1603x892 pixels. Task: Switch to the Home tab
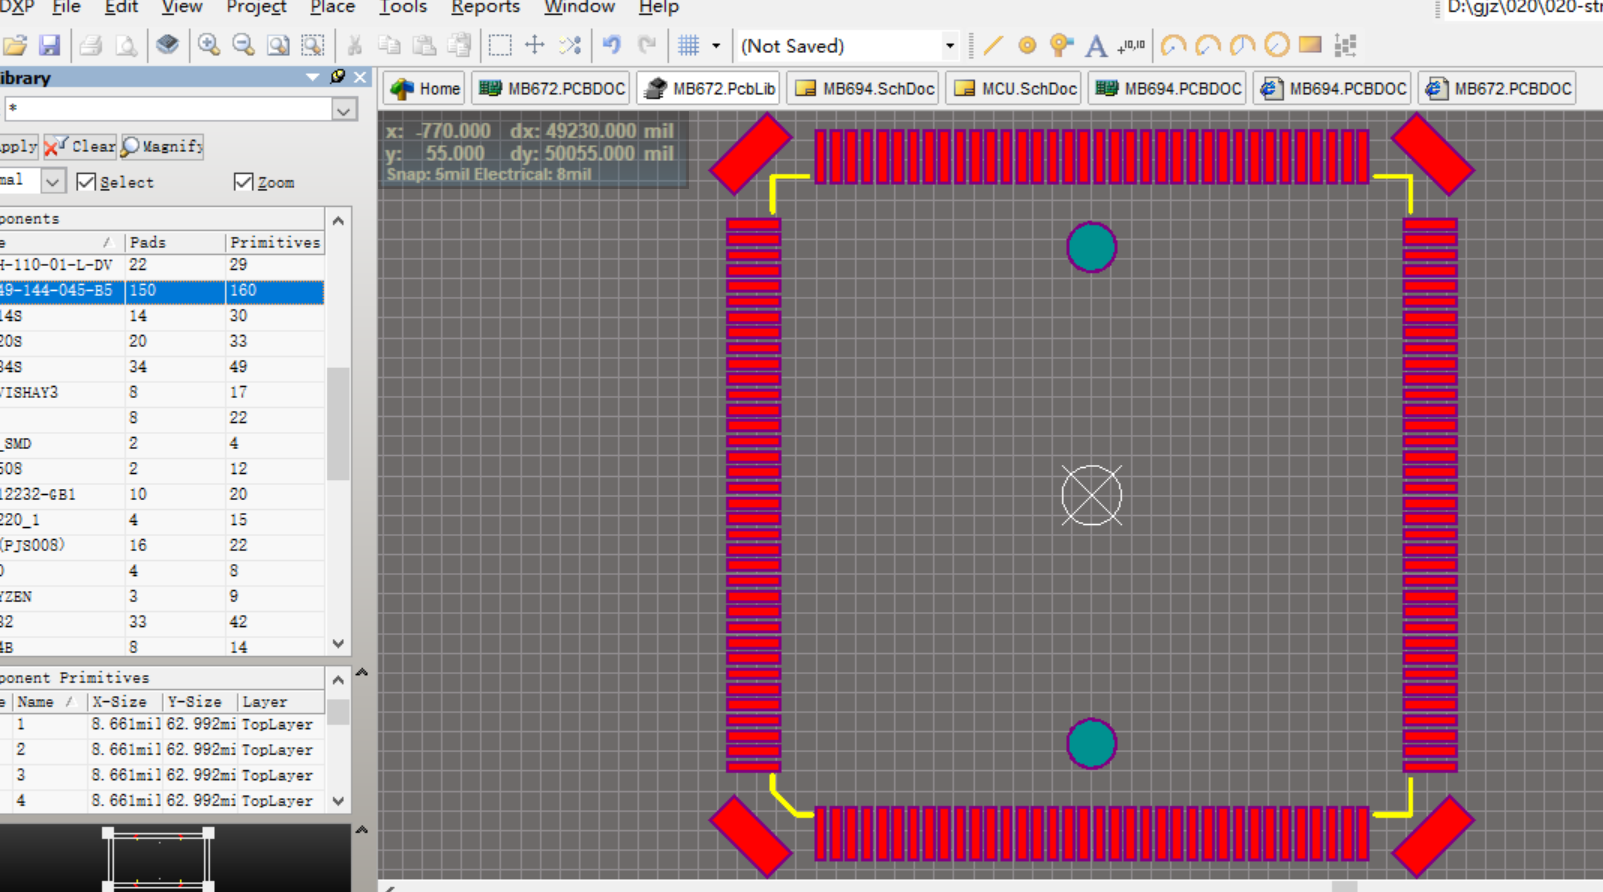(425, 88)
